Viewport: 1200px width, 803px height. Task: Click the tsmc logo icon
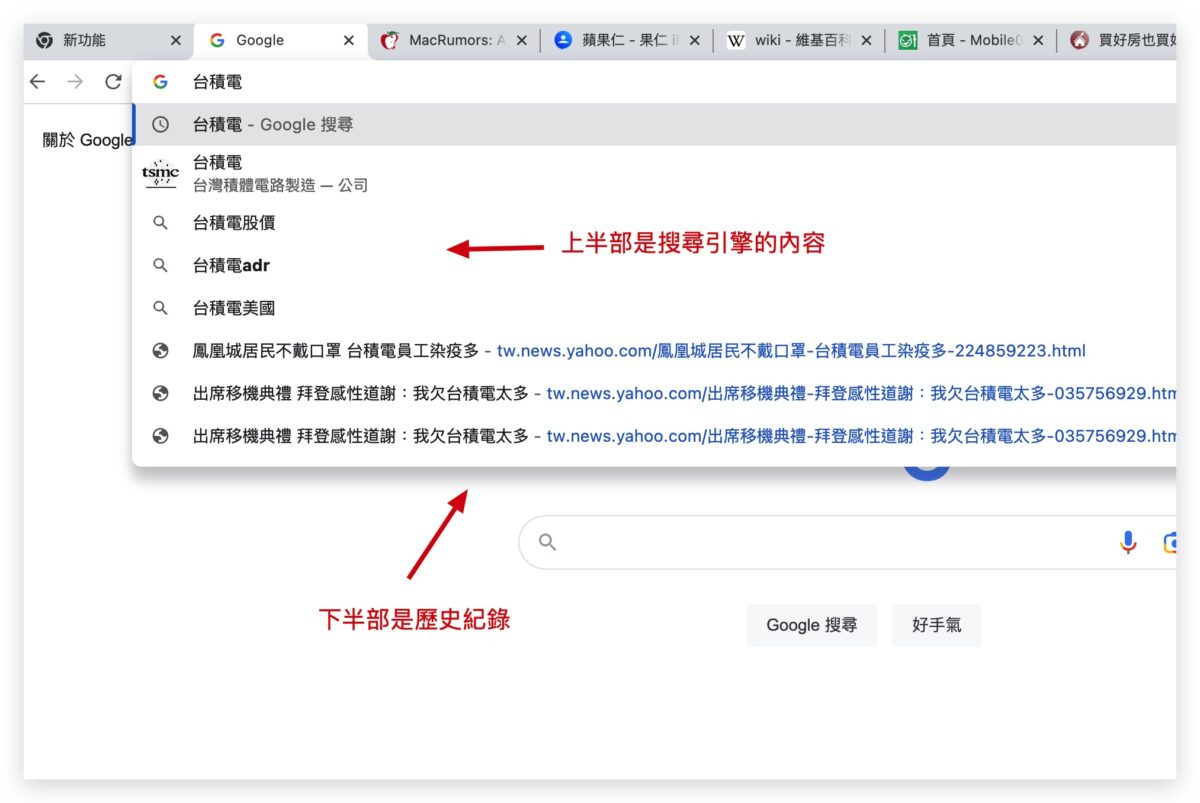click(x=160, y=174)
